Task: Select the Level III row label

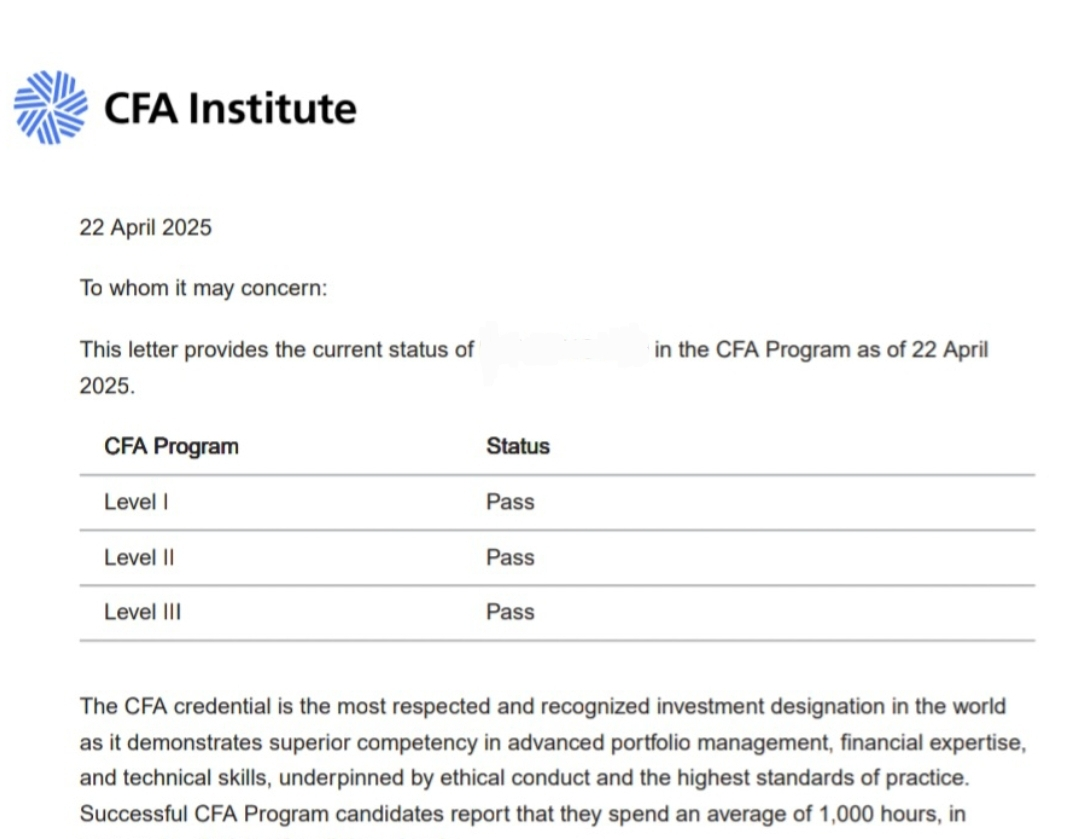Action: coord(143,612)
